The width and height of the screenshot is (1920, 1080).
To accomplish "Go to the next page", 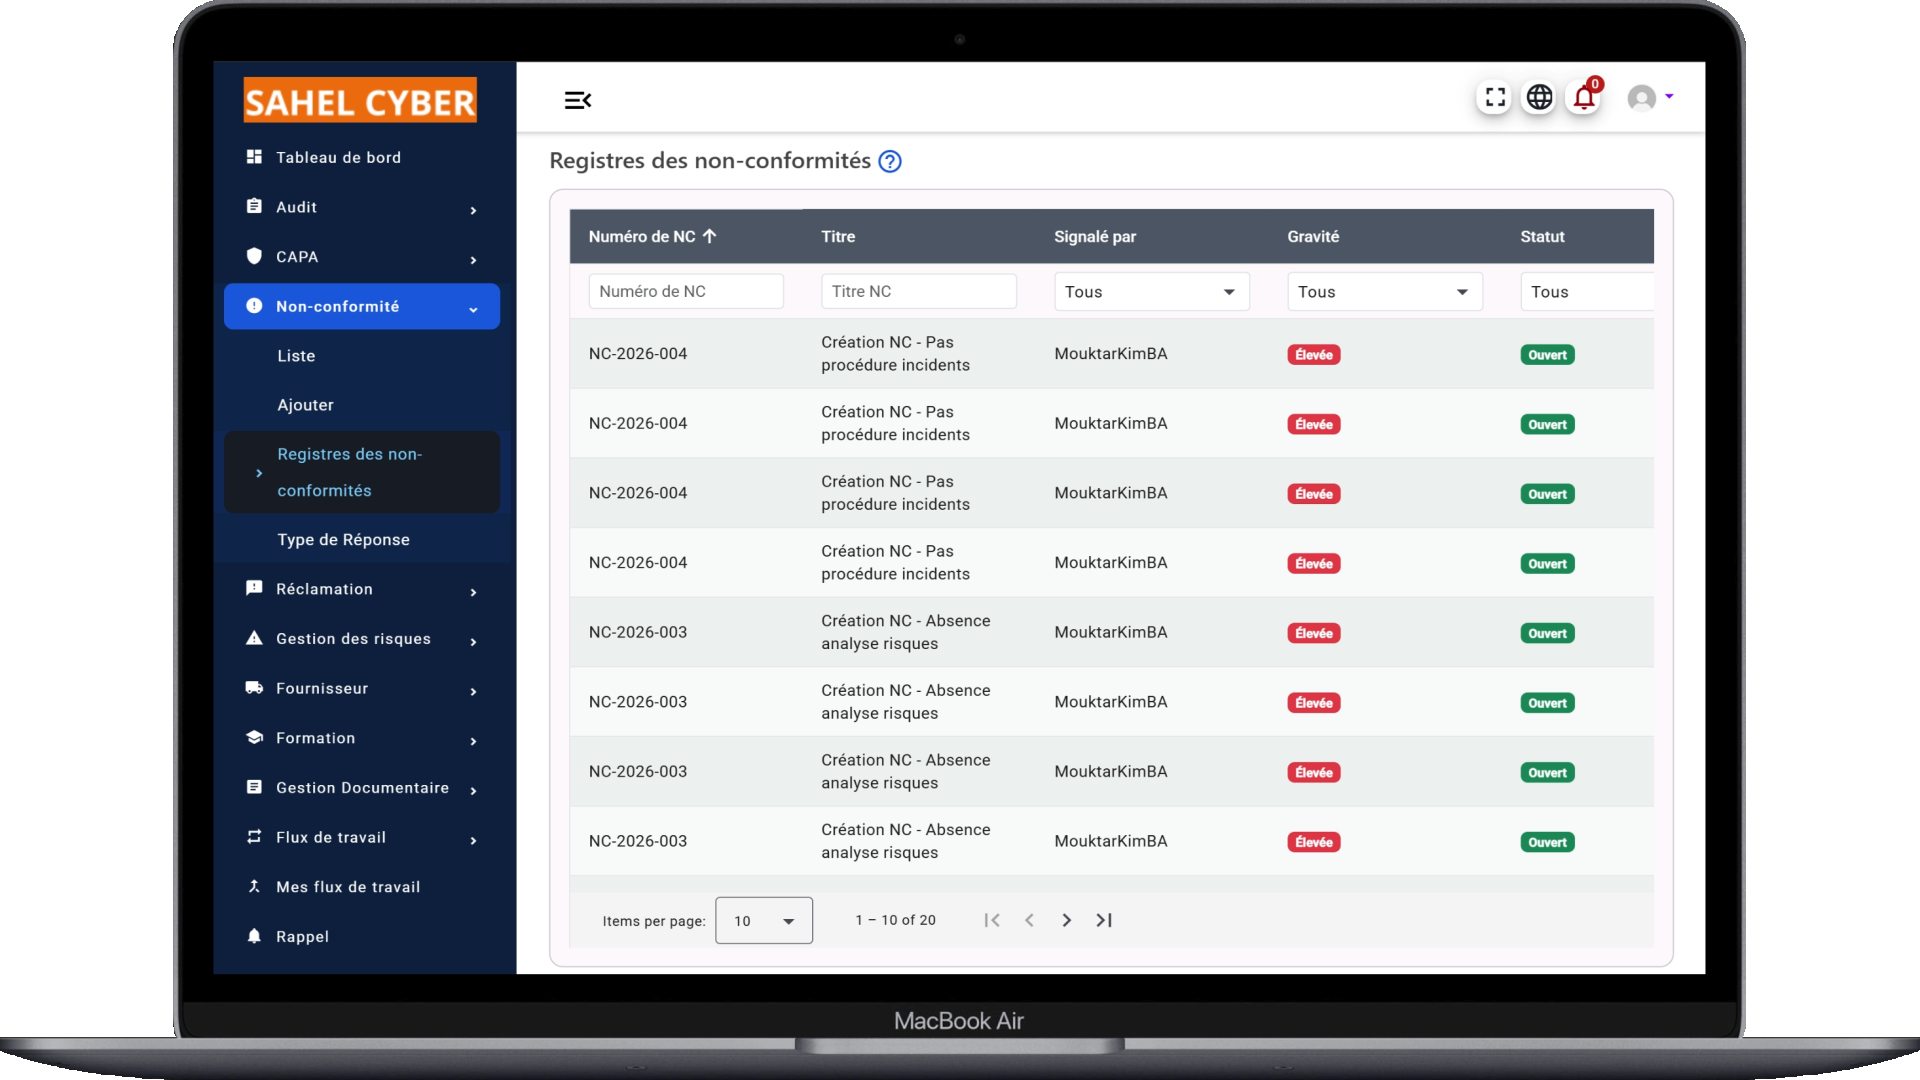I will 1067,920.
